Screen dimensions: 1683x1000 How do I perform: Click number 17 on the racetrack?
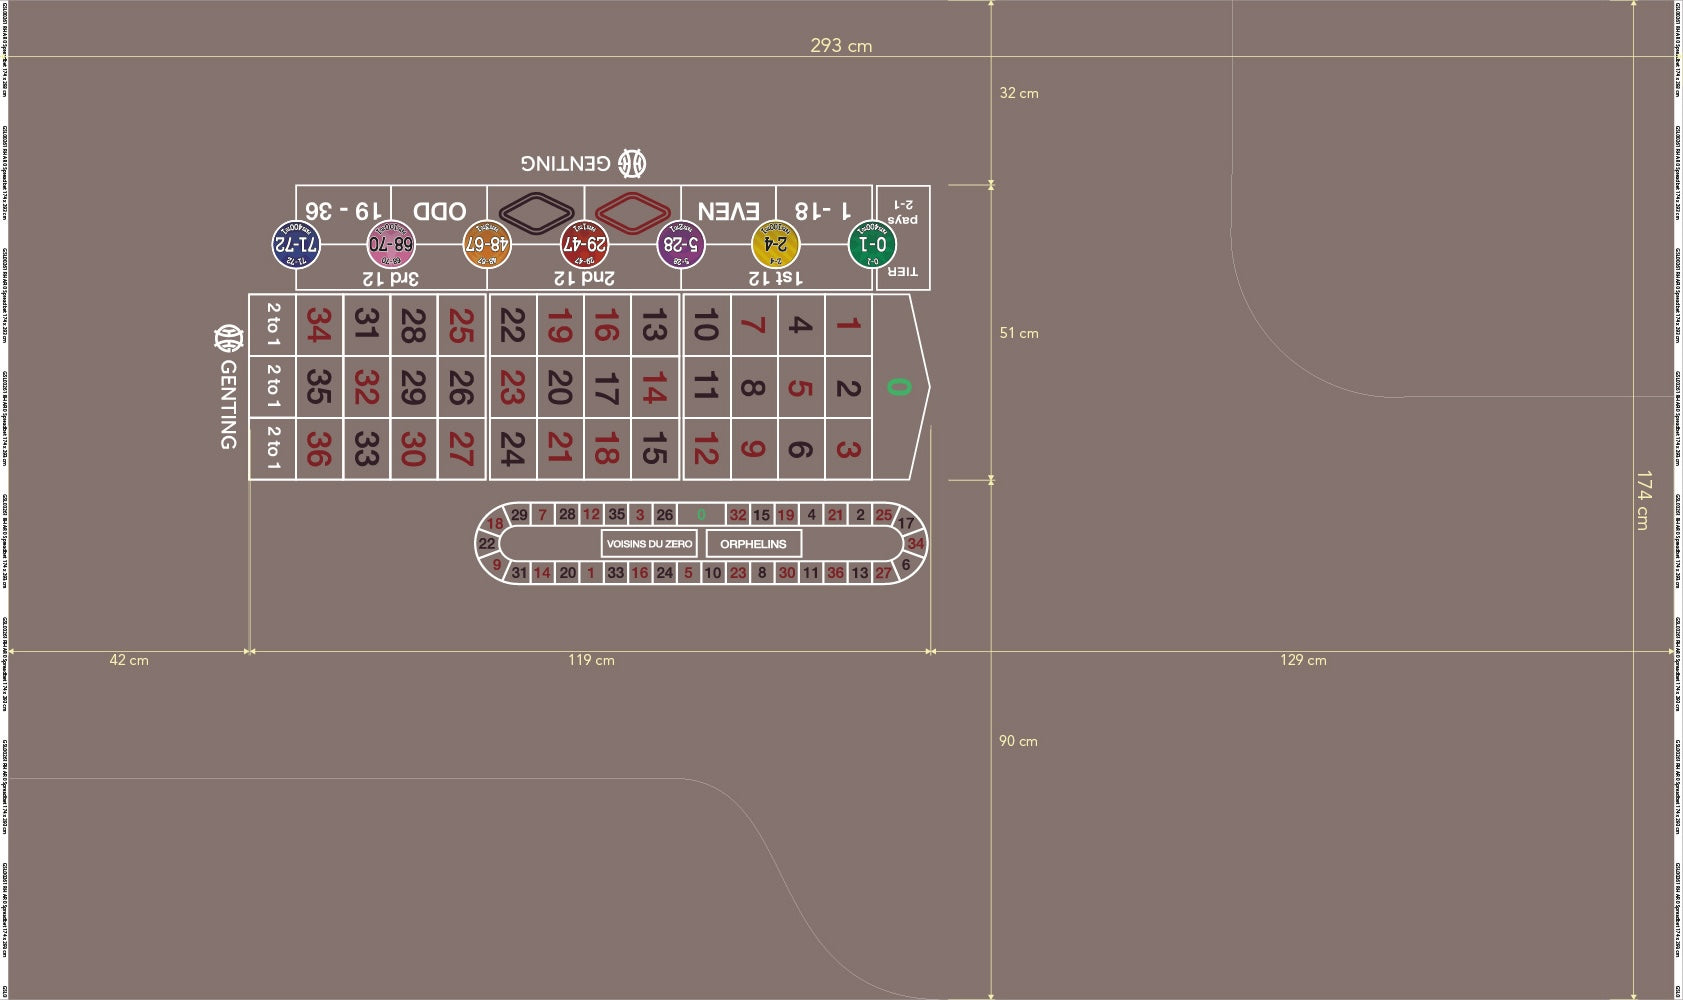point(905,522)
